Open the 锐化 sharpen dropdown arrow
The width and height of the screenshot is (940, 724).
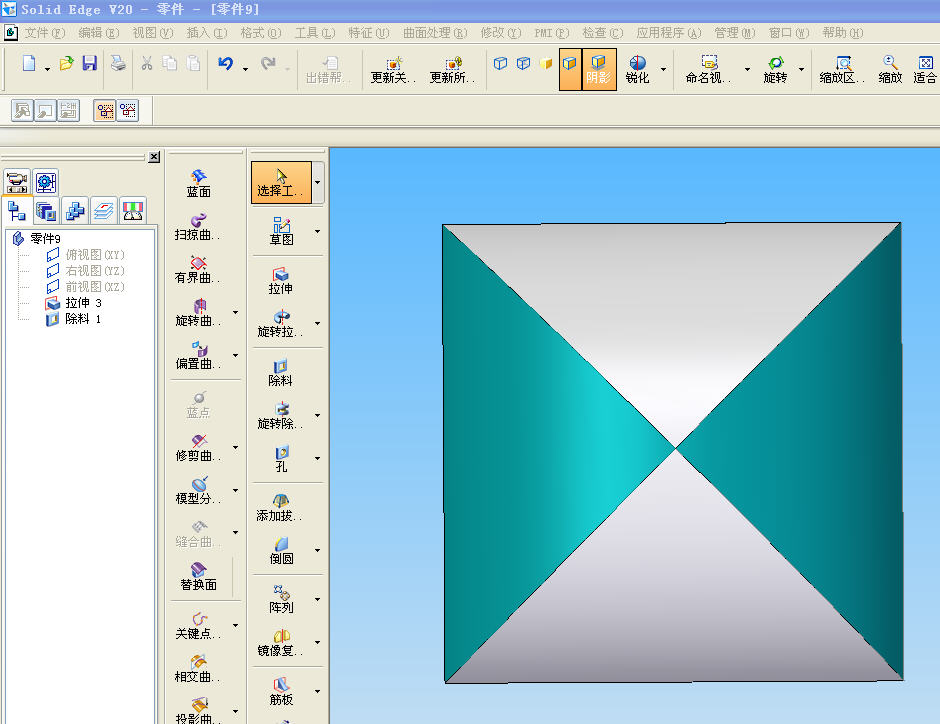tap(664, 70)
